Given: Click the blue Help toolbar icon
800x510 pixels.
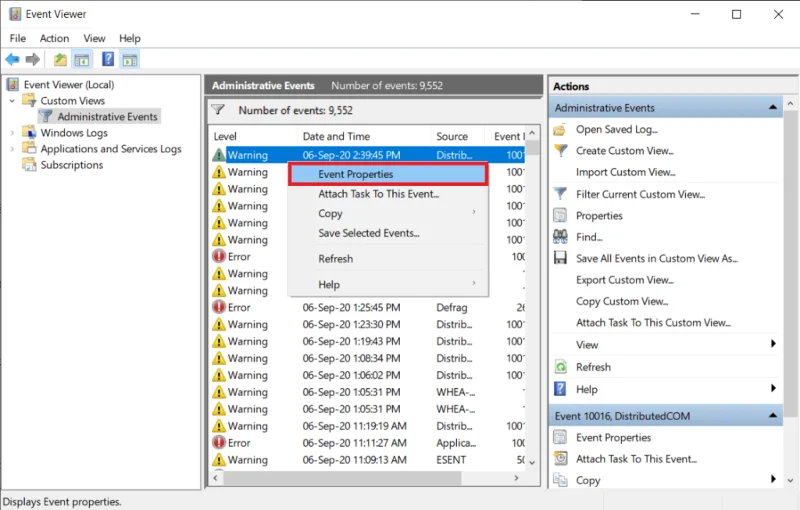Looking at the screenshot, I should (x=108, y=59).
